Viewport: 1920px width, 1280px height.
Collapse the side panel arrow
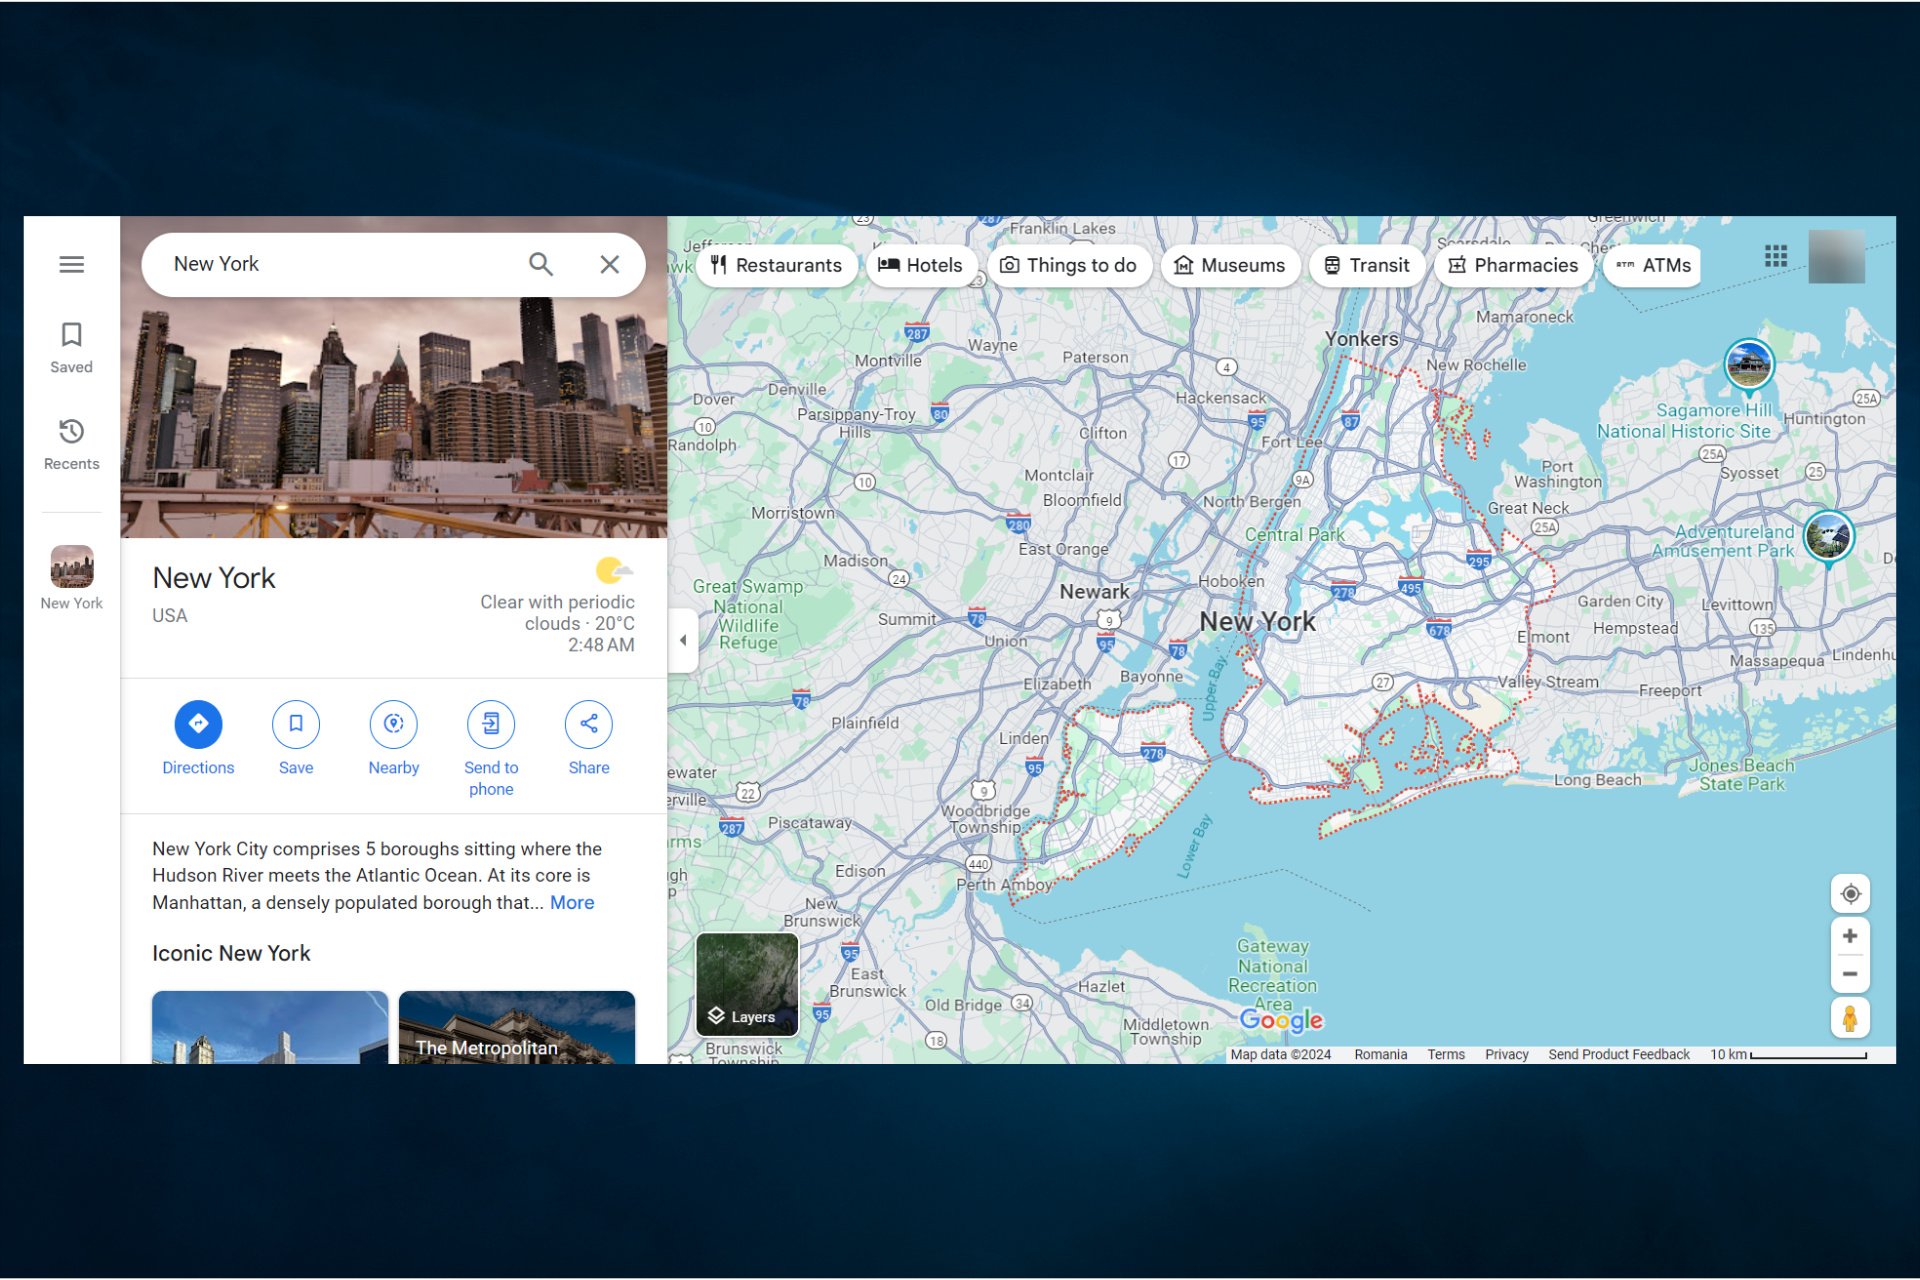point(683,640)
